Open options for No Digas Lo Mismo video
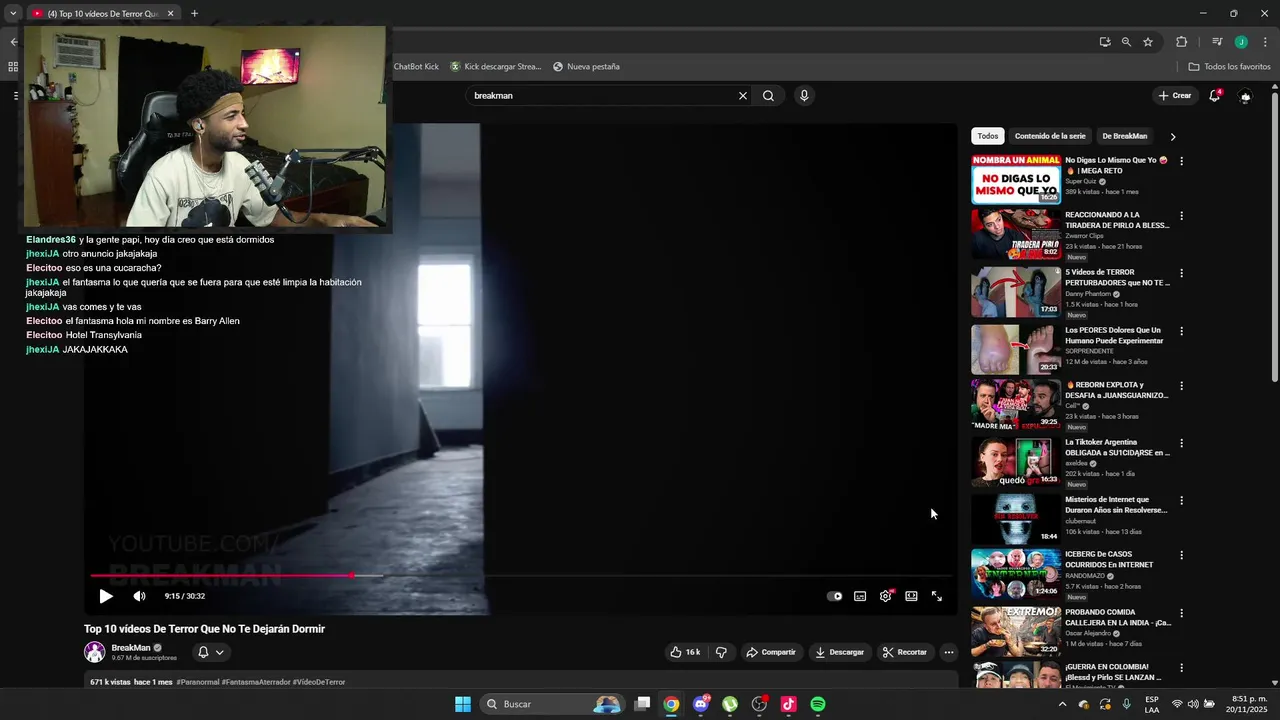 coord(1181,161)
